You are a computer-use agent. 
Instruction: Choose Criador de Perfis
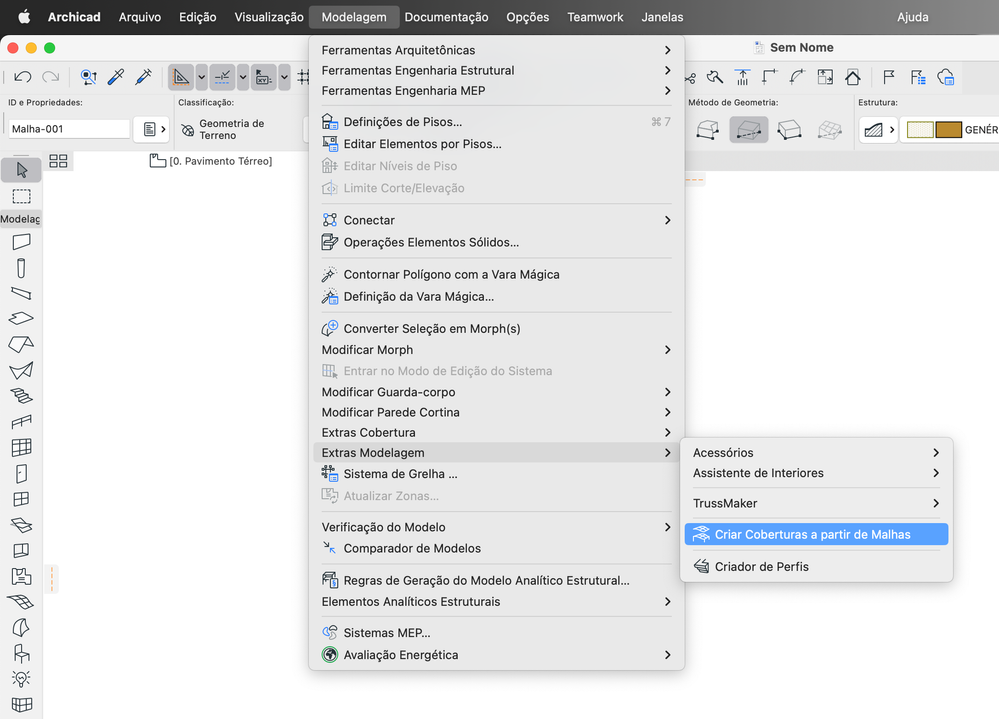click(x=816, y=566)
